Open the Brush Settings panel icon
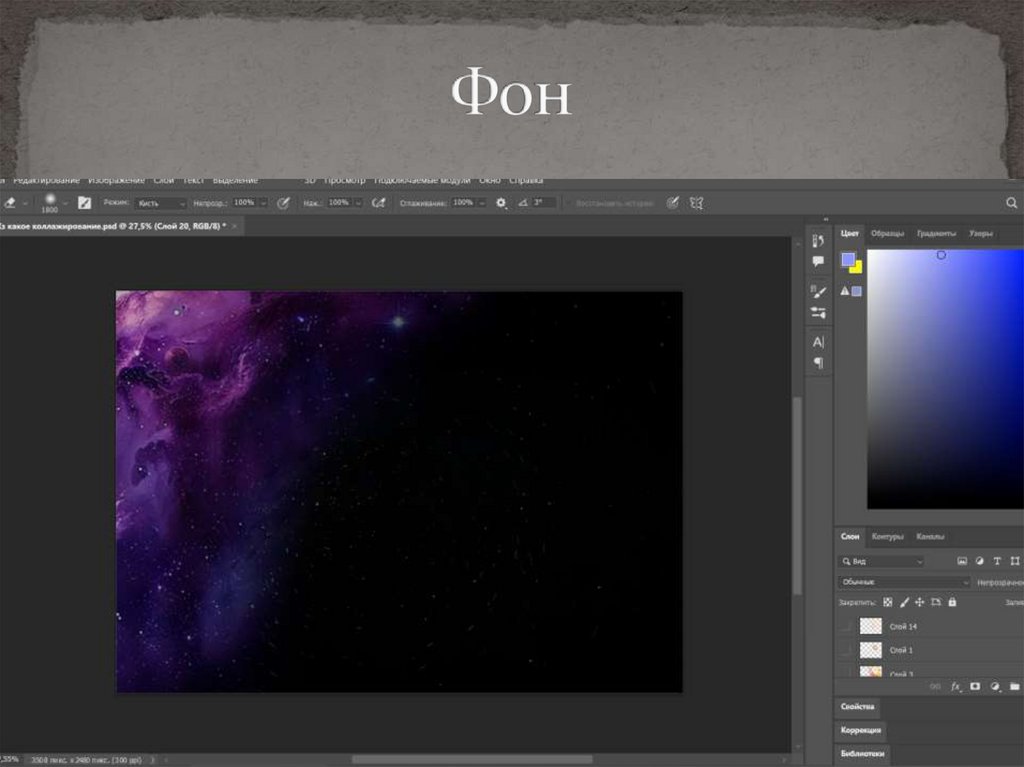 [818, 291]
